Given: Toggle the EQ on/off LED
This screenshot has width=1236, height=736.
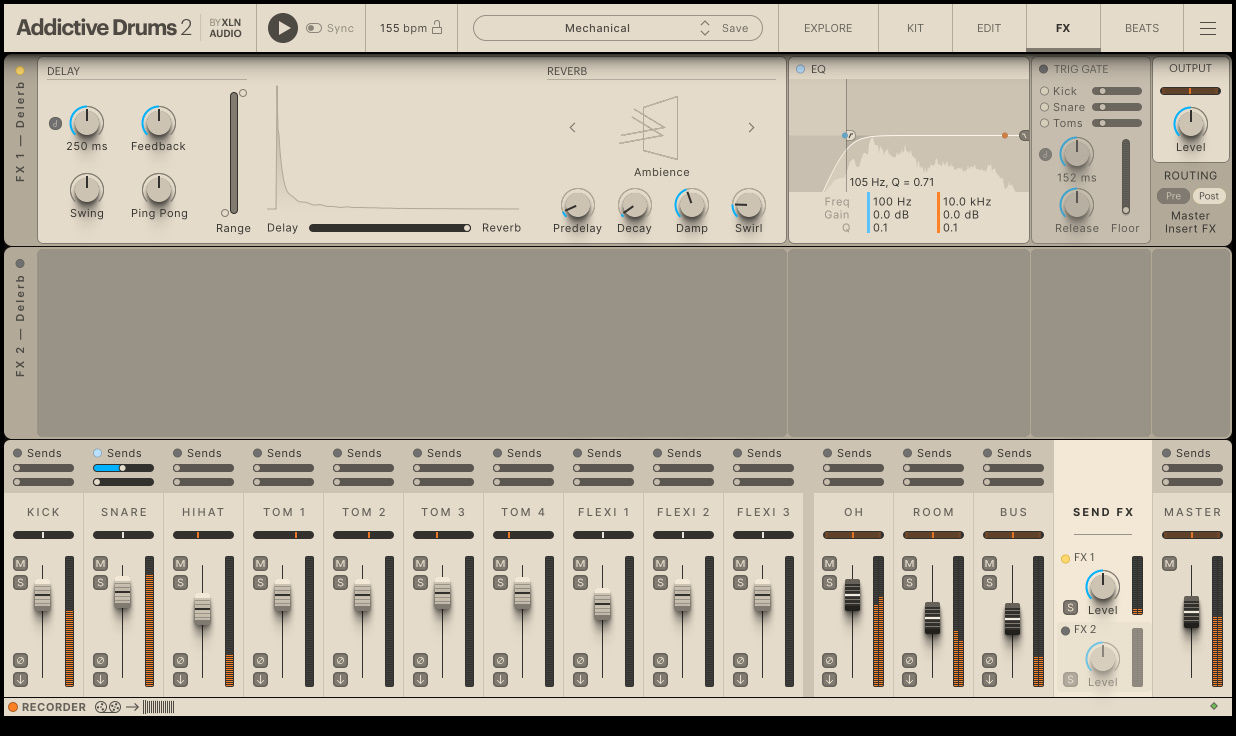Looking at the screenshot, I should click(x=800, y=69).
